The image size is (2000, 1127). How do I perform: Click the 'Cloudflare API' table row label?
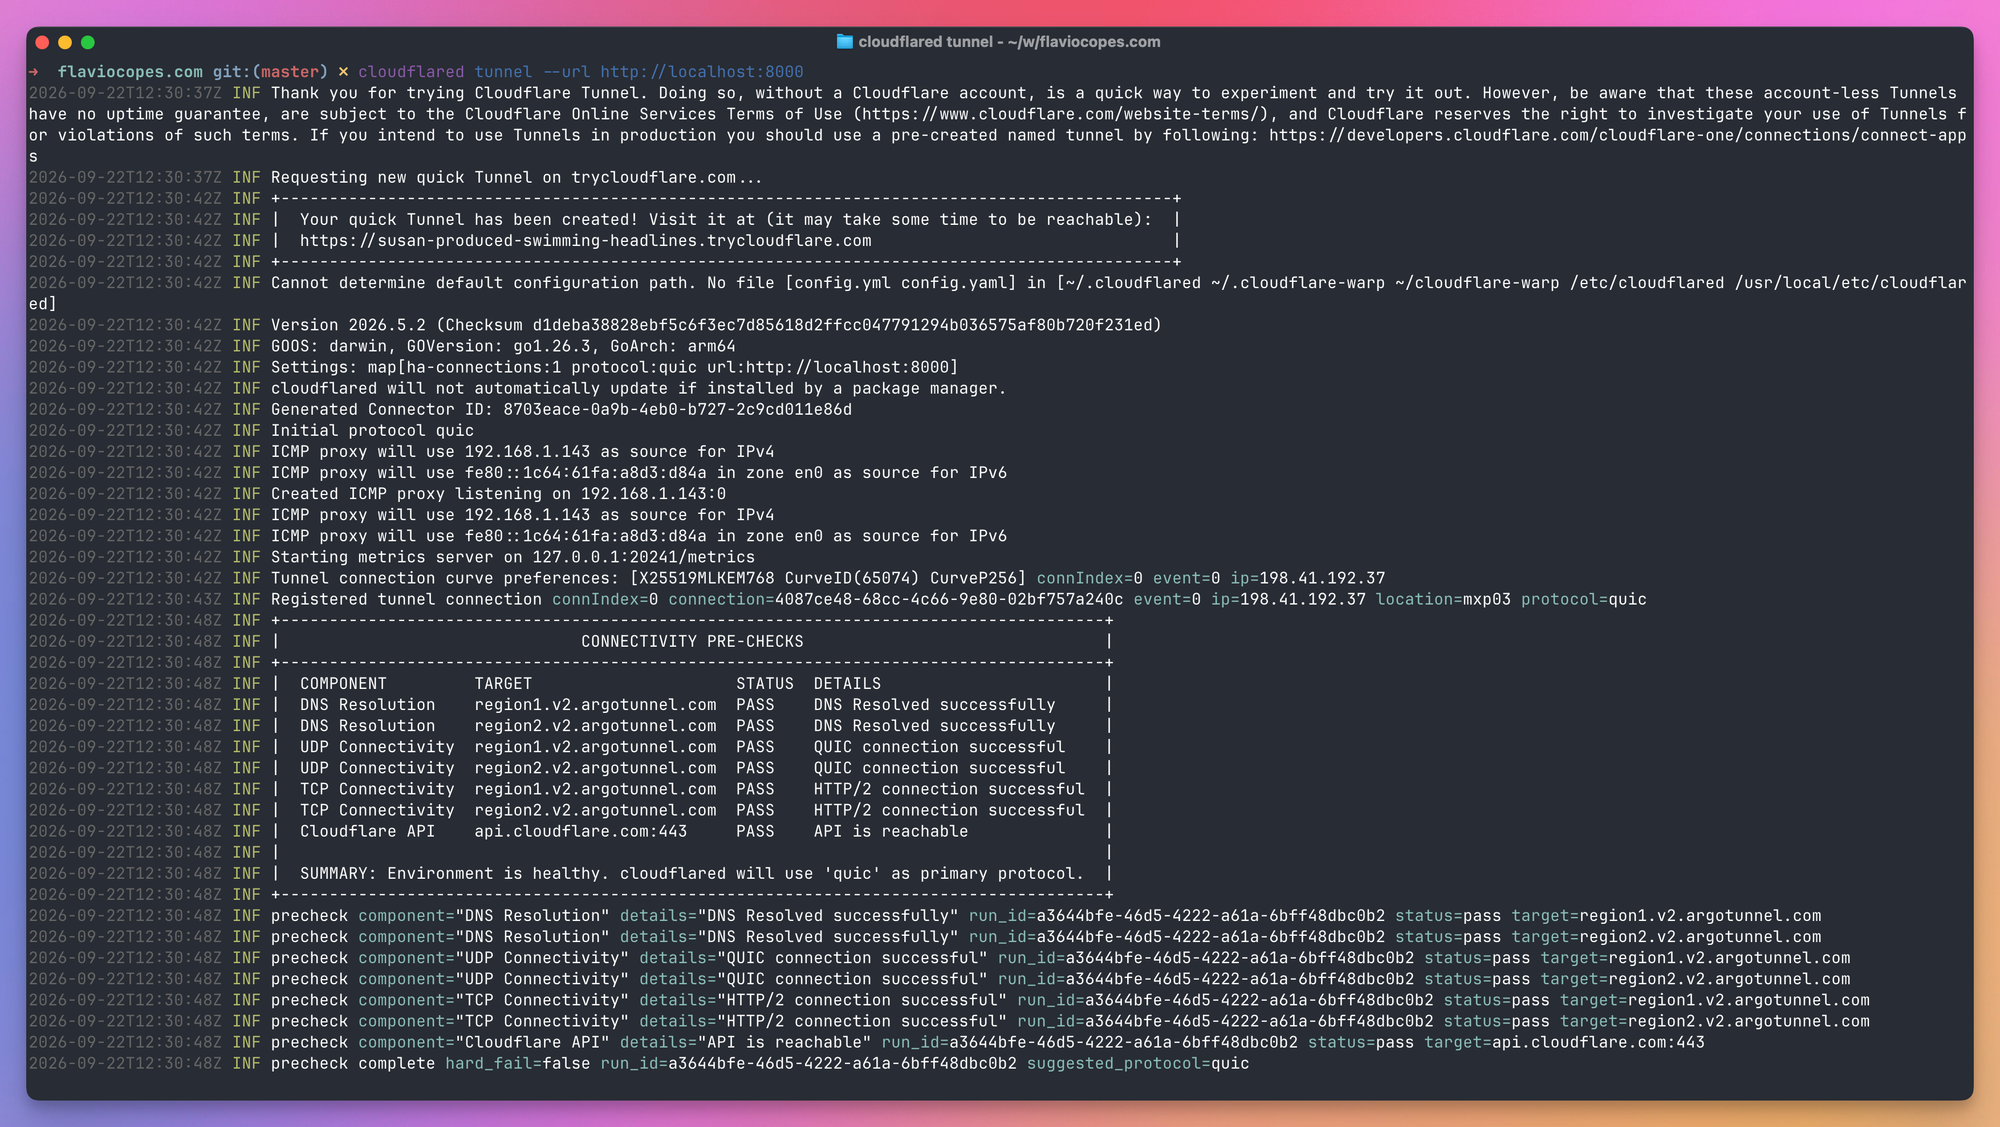coord(367,831)
